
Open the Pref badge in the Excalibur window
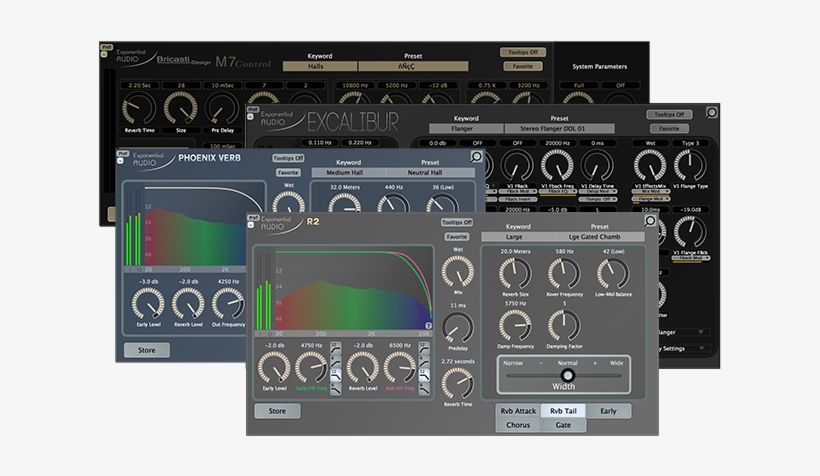click(x=253, y=109)
